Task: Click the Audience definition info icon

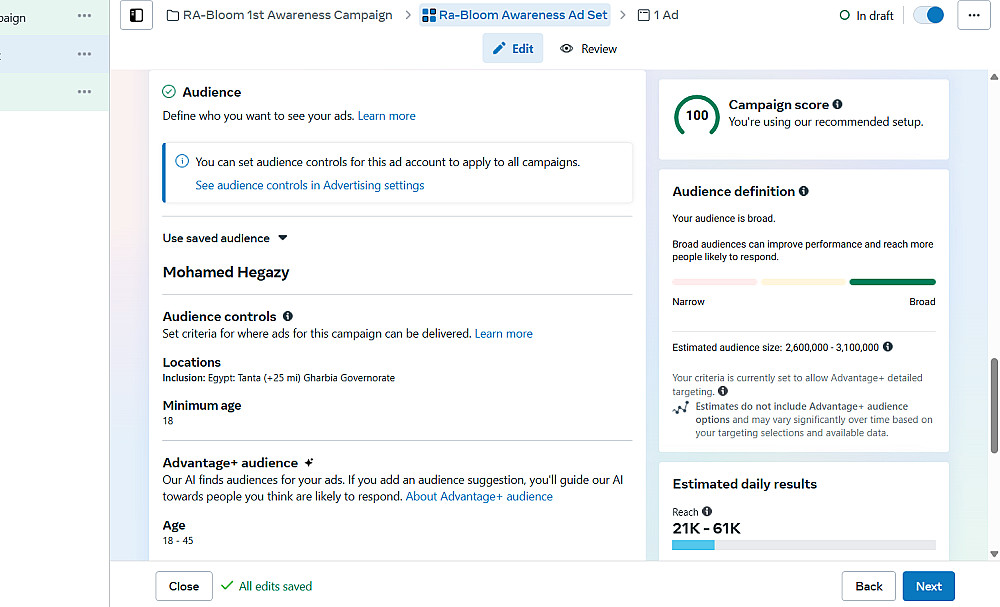Action: click(x=804, y=191)
